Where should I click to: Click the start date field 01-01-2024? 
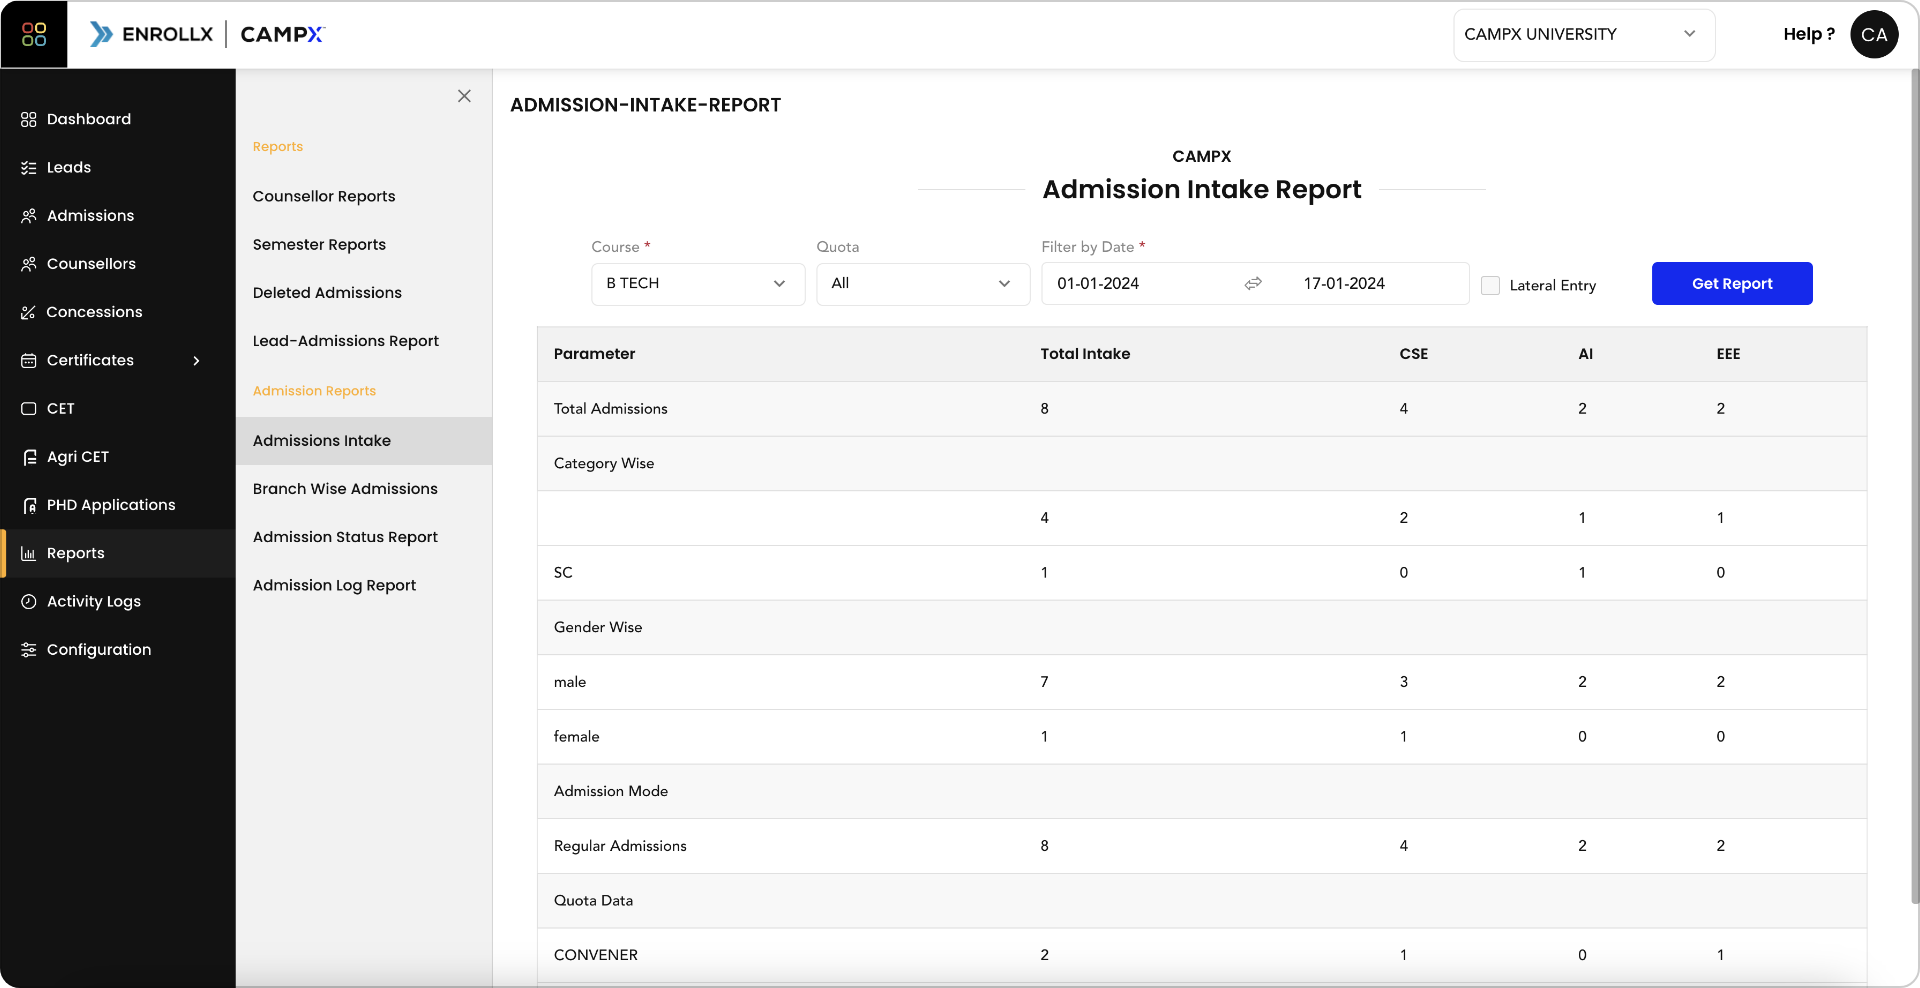click(x=1098, y=284)
